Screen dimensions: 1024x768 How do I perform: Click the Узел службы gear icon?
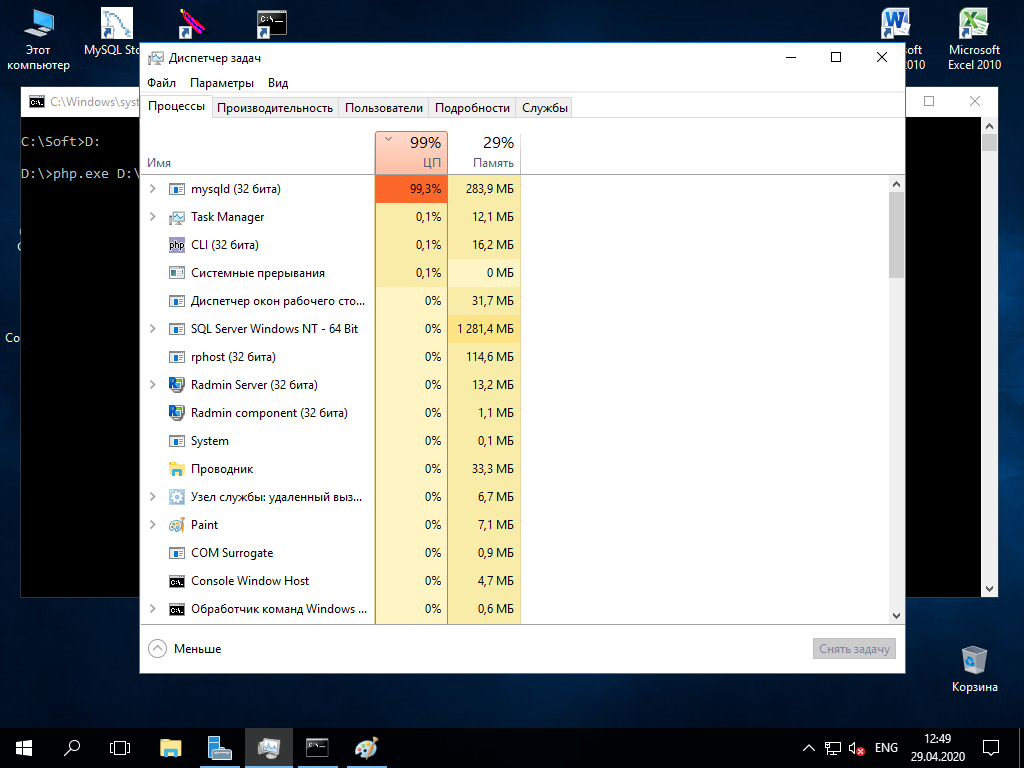pos(176,497)
